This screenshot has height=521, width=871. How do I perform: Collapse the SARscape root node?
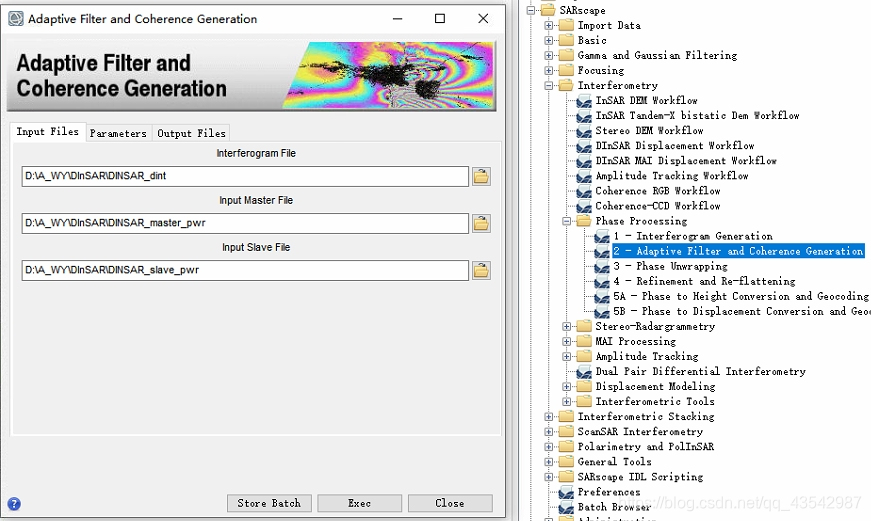click(x=531, y=10)
